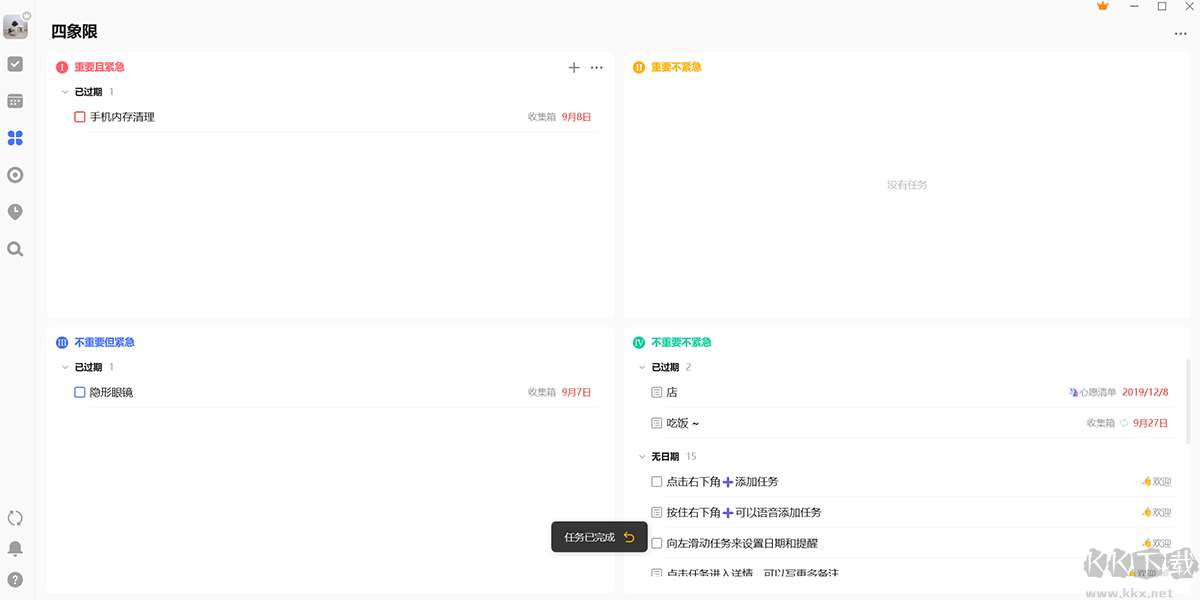Mark 隐形眼镜 task as complete
Viewport: 1200px width, 600px height.
(x=80, y=393)
